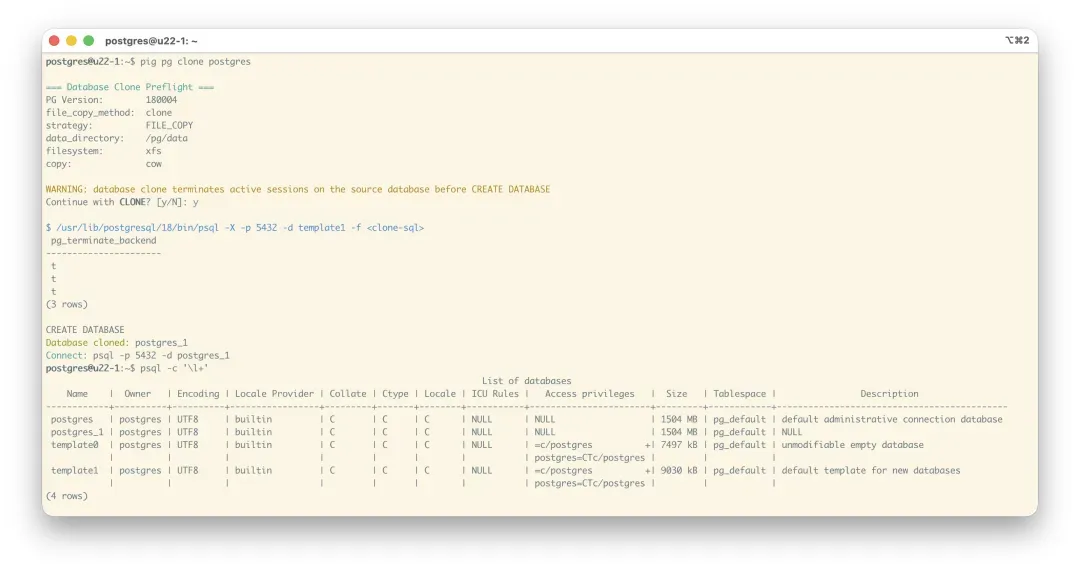Viewport: 1080px width, 572px height.
Task: Click the green fullscreen window button
Action: pos(88,41)
